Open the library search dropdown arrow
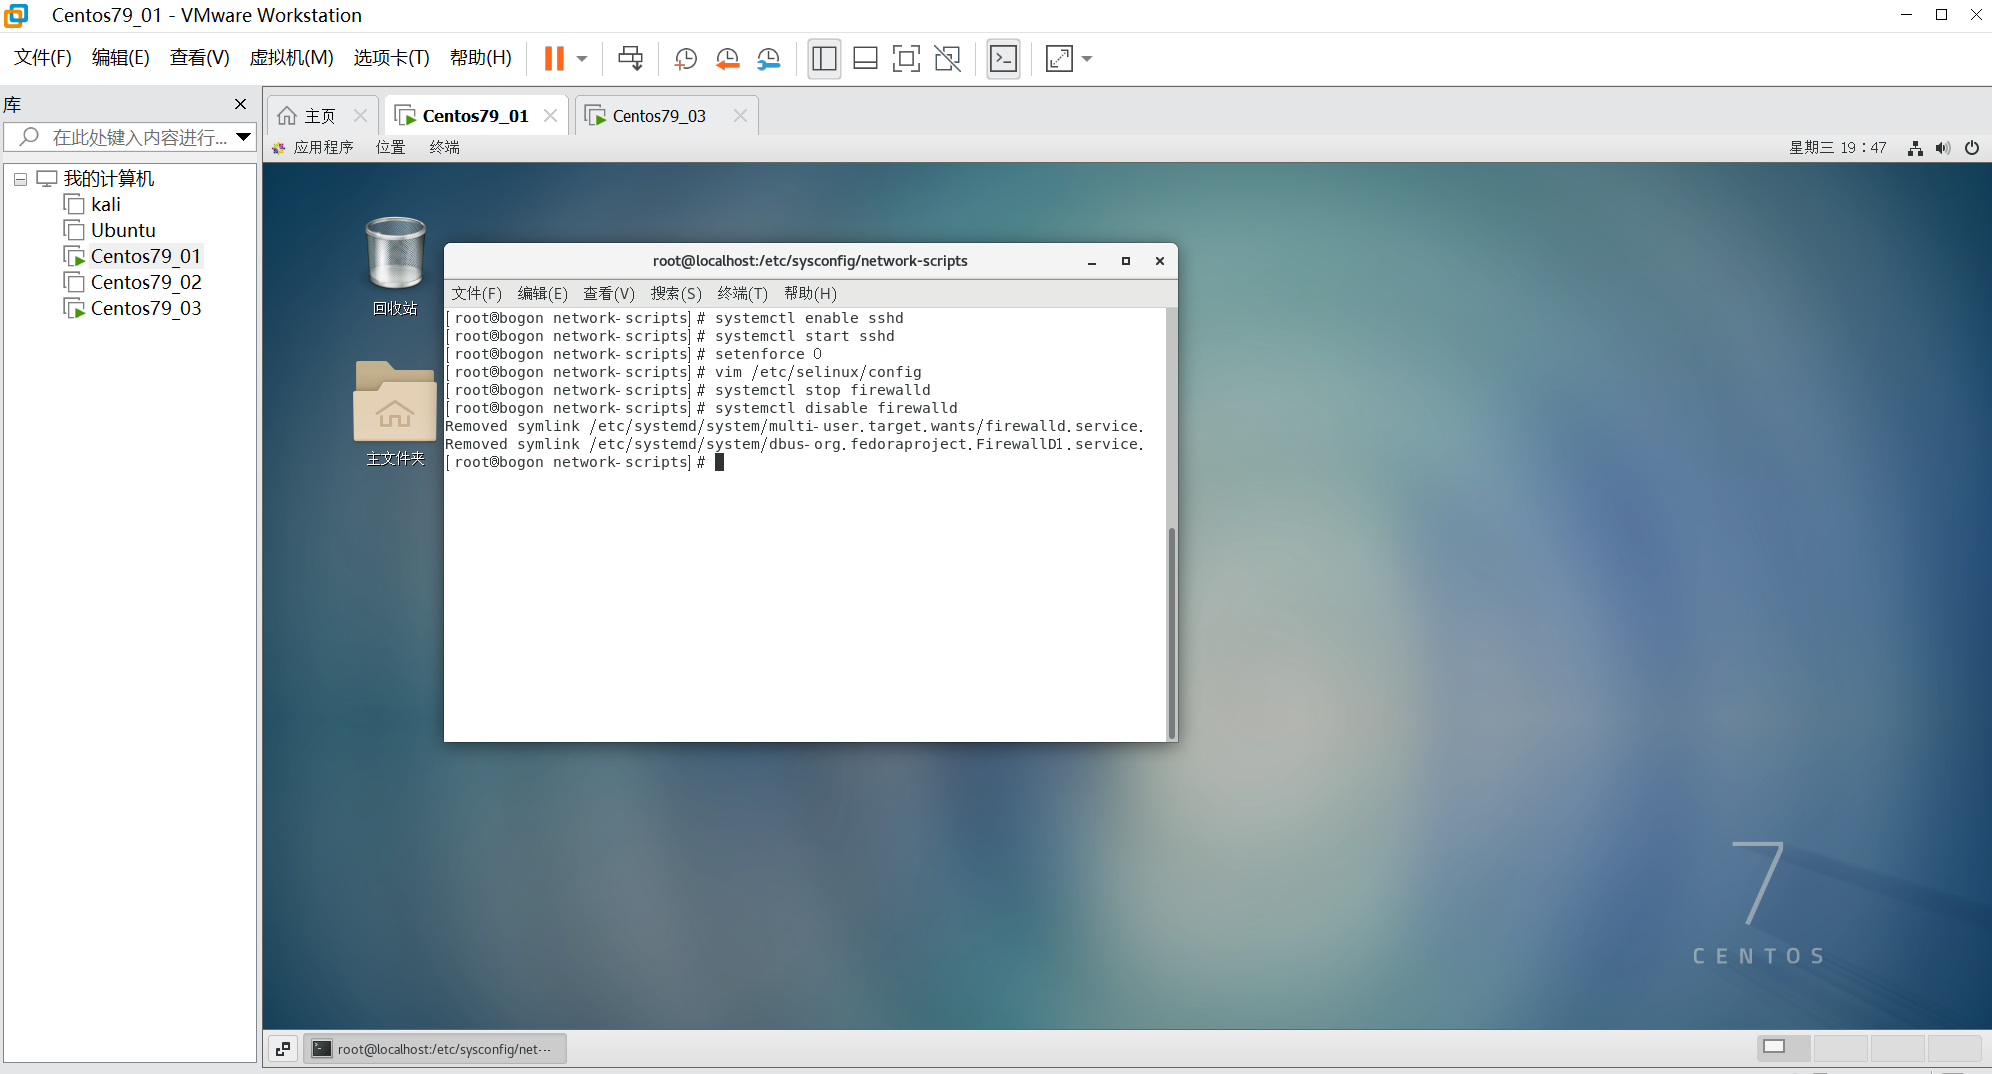1992x1074 pixels. (243, 137)
